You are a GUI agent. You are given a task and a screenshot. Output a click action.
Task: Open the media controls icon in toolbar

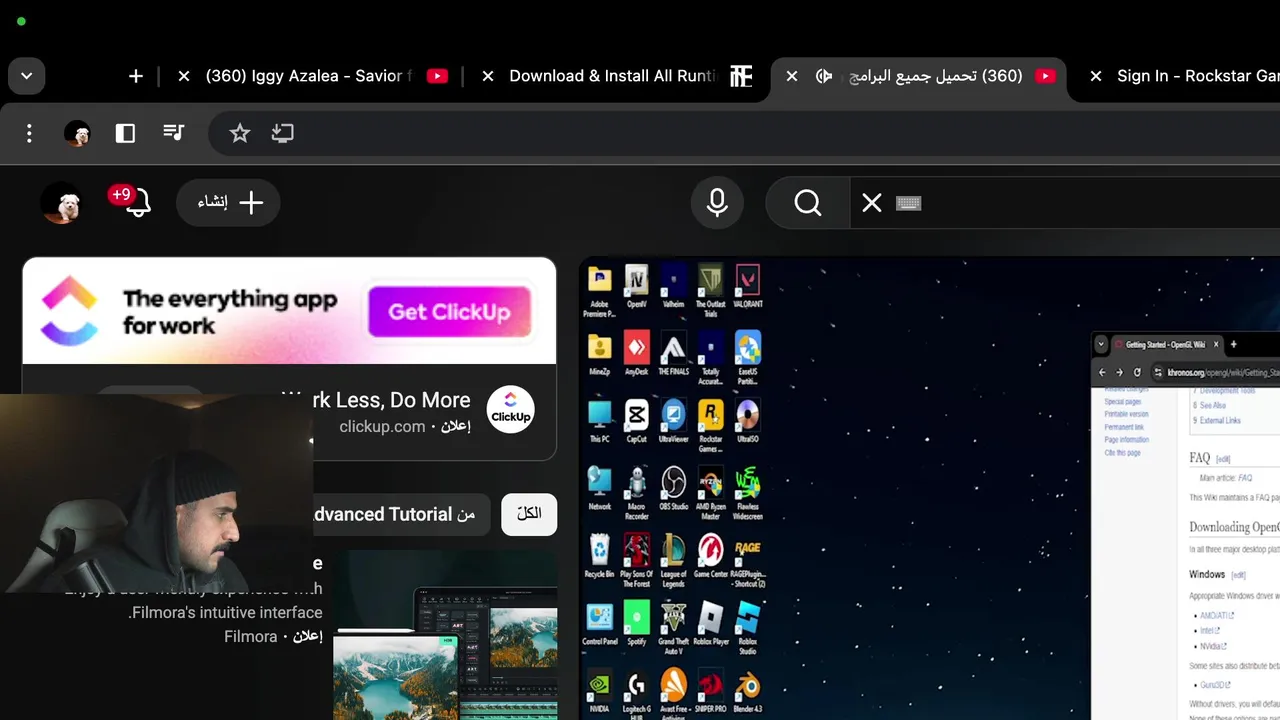tap(174, 133)
